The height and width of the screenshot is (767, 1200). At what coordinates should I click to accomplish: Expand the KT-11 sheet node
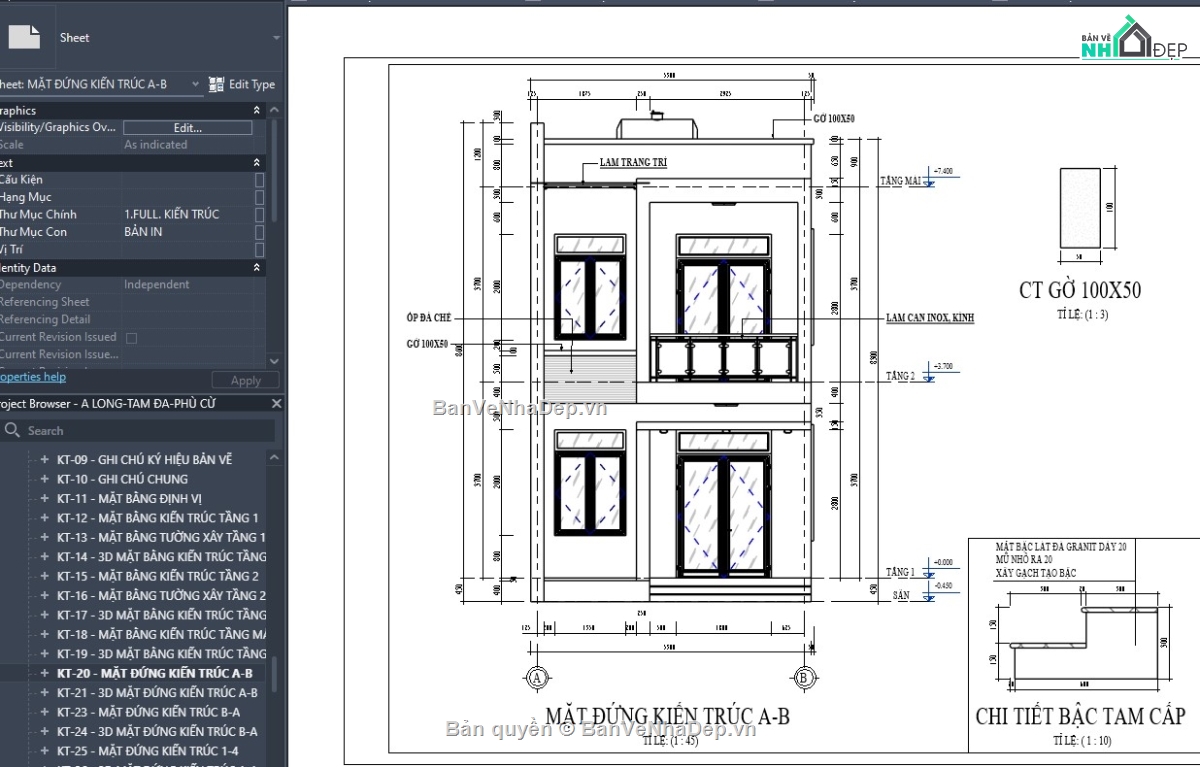tap(44, 498)
